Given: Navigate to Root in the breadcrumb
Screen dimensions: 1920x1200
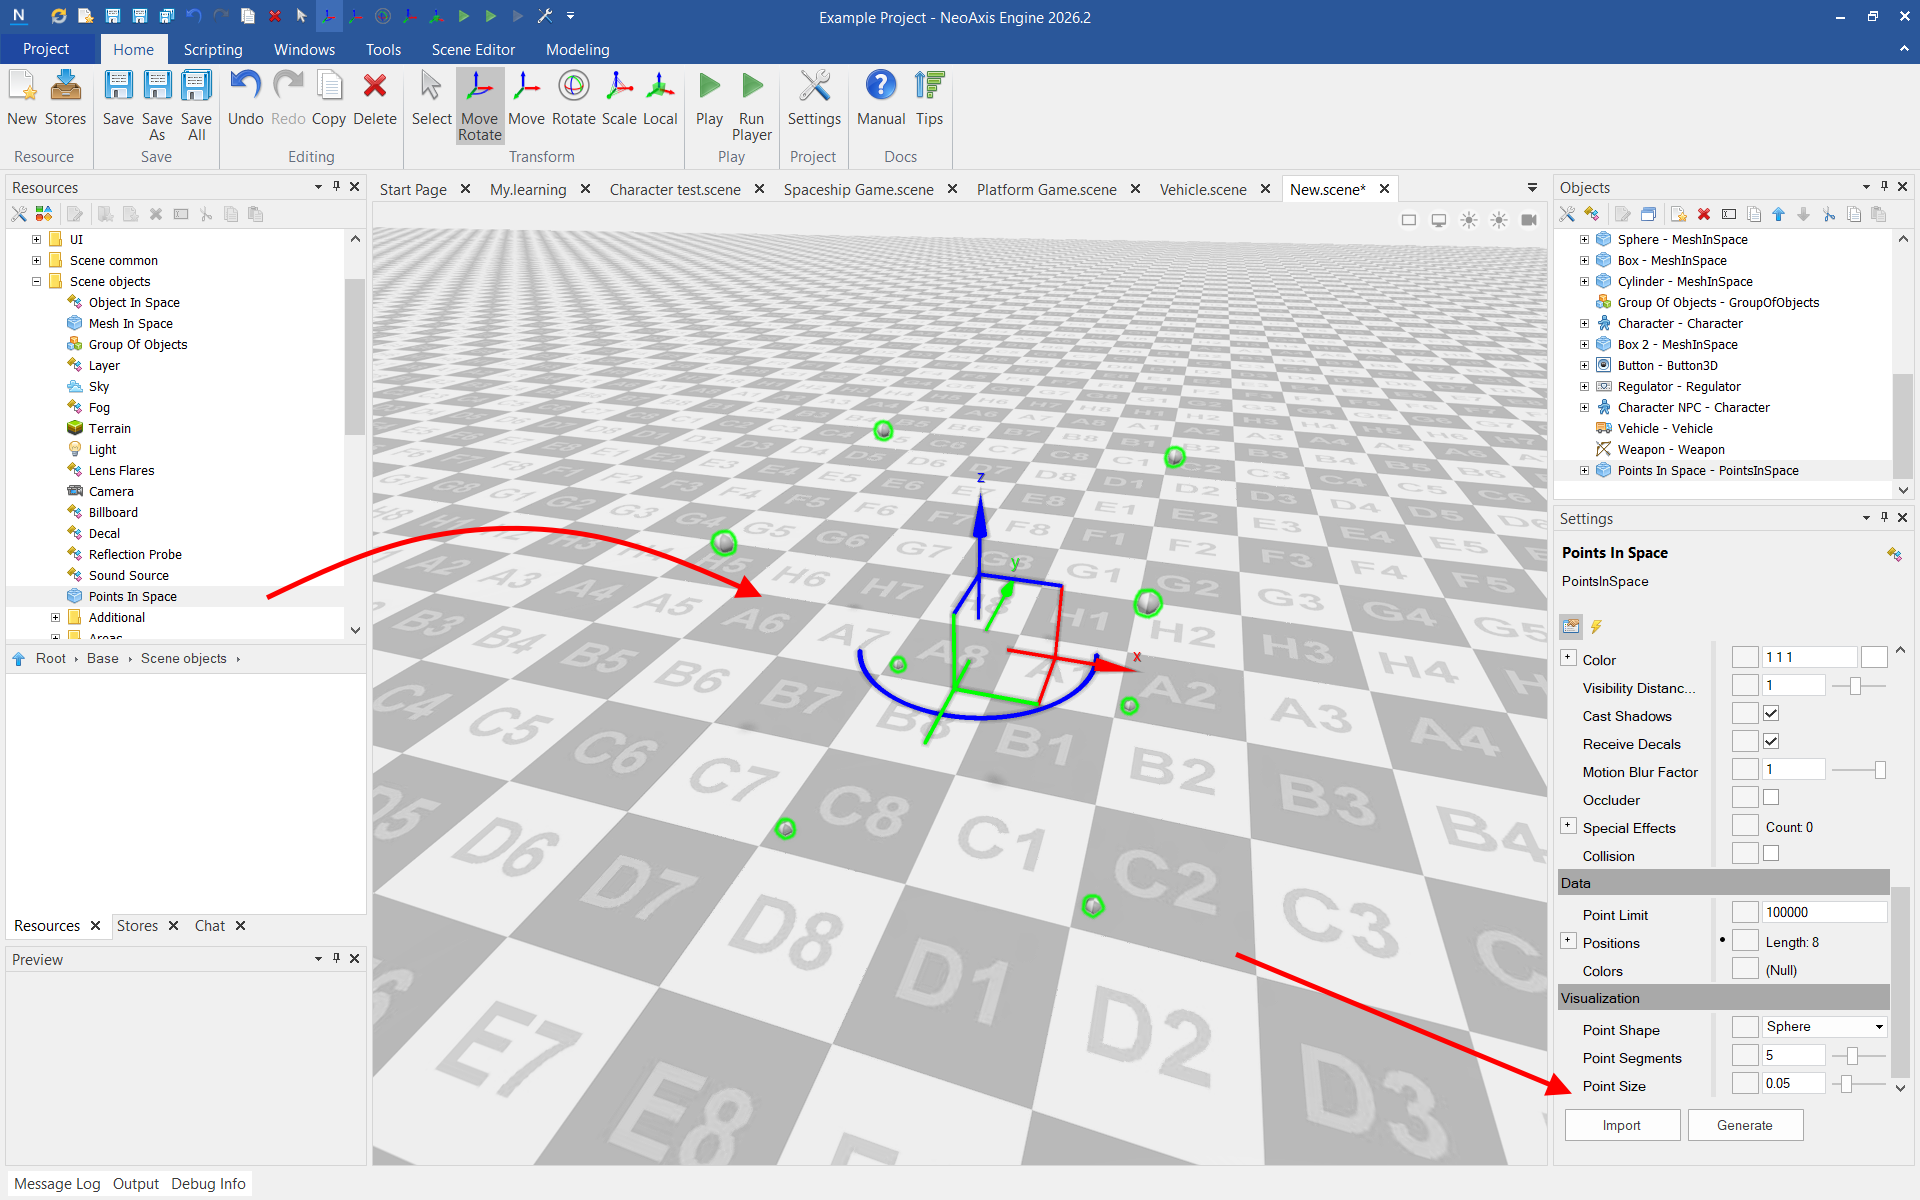Looking at the screenshot, I should (x=51, y=658).
